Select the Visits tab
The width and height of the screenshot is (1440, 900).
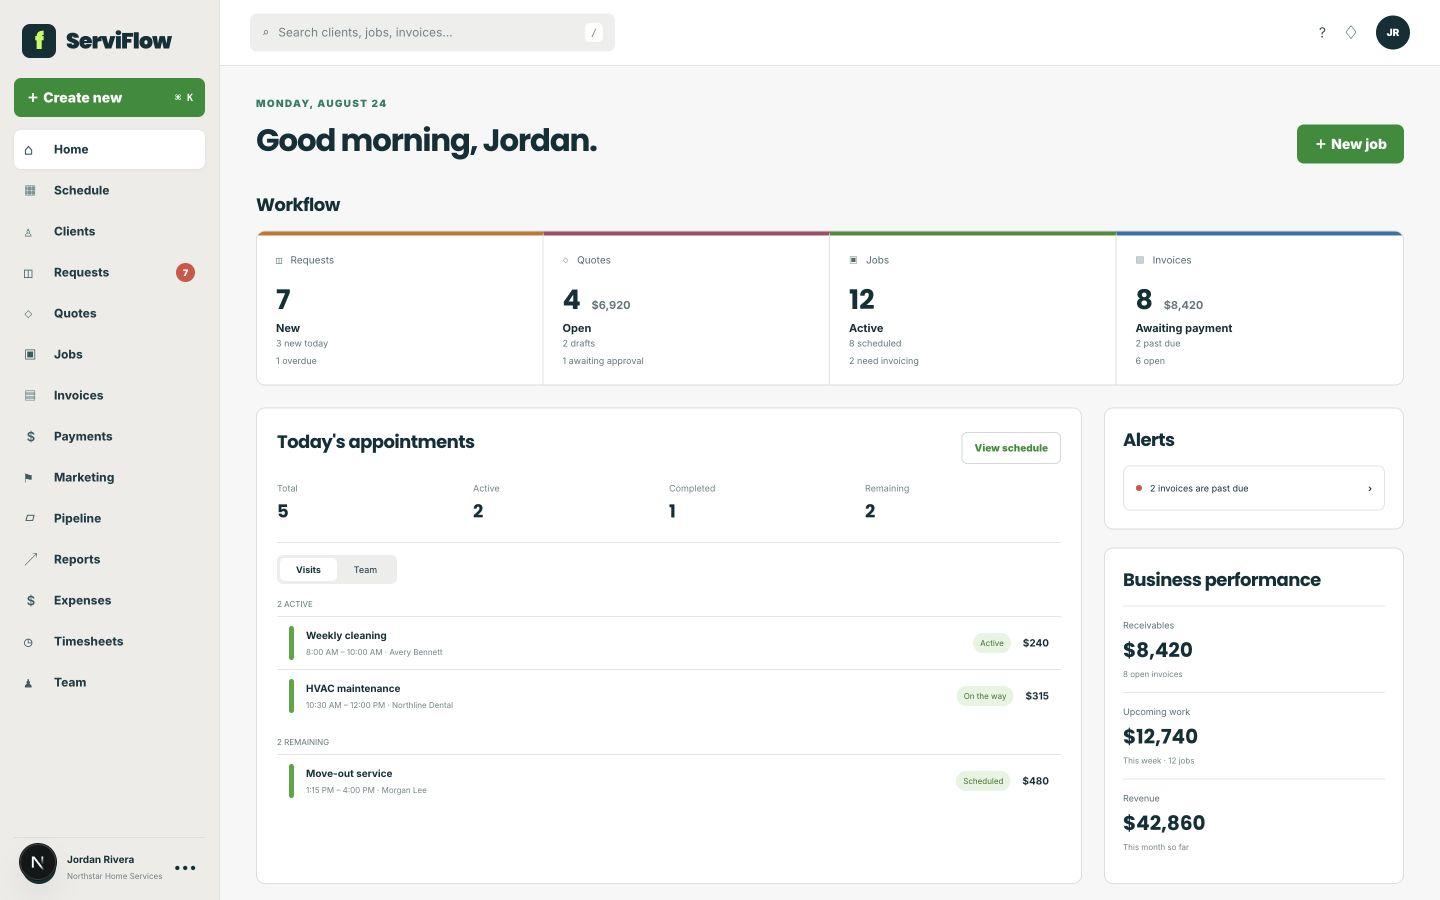point(308,570)
